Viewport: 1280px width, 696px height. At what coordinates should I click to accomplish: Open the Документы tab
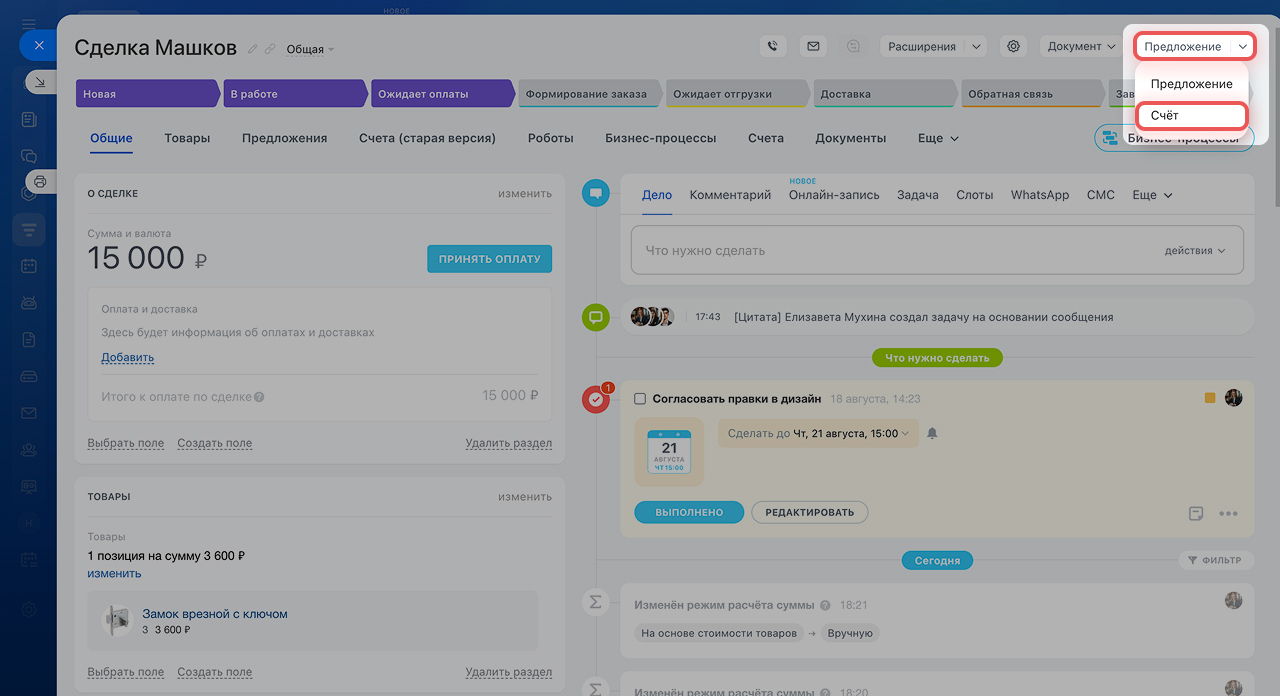850,138
